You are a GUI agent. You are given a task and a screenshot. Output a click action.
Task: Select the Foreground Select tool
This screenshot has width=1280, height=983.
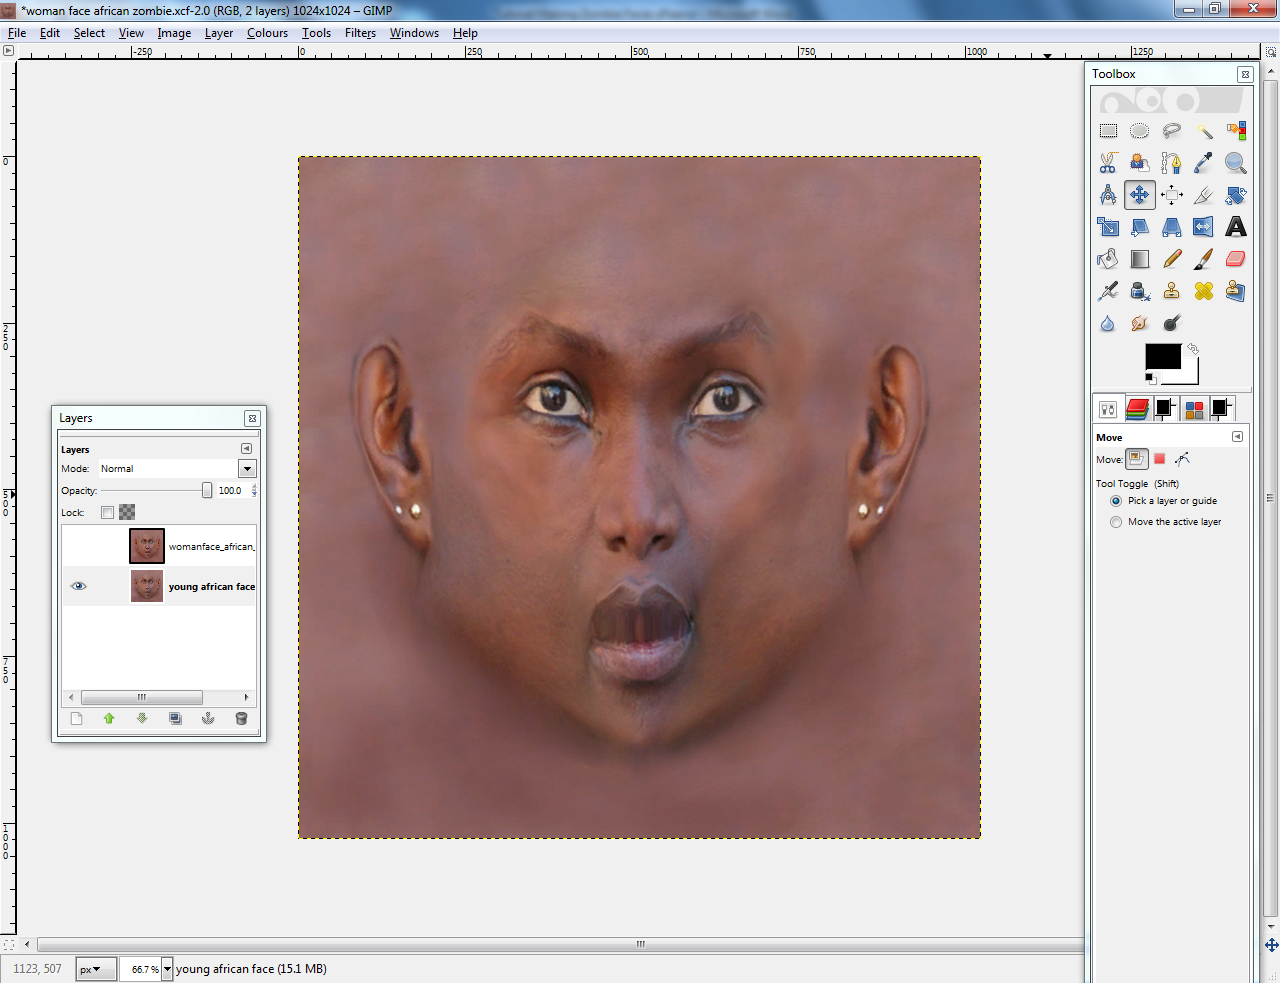[1140, 163]
